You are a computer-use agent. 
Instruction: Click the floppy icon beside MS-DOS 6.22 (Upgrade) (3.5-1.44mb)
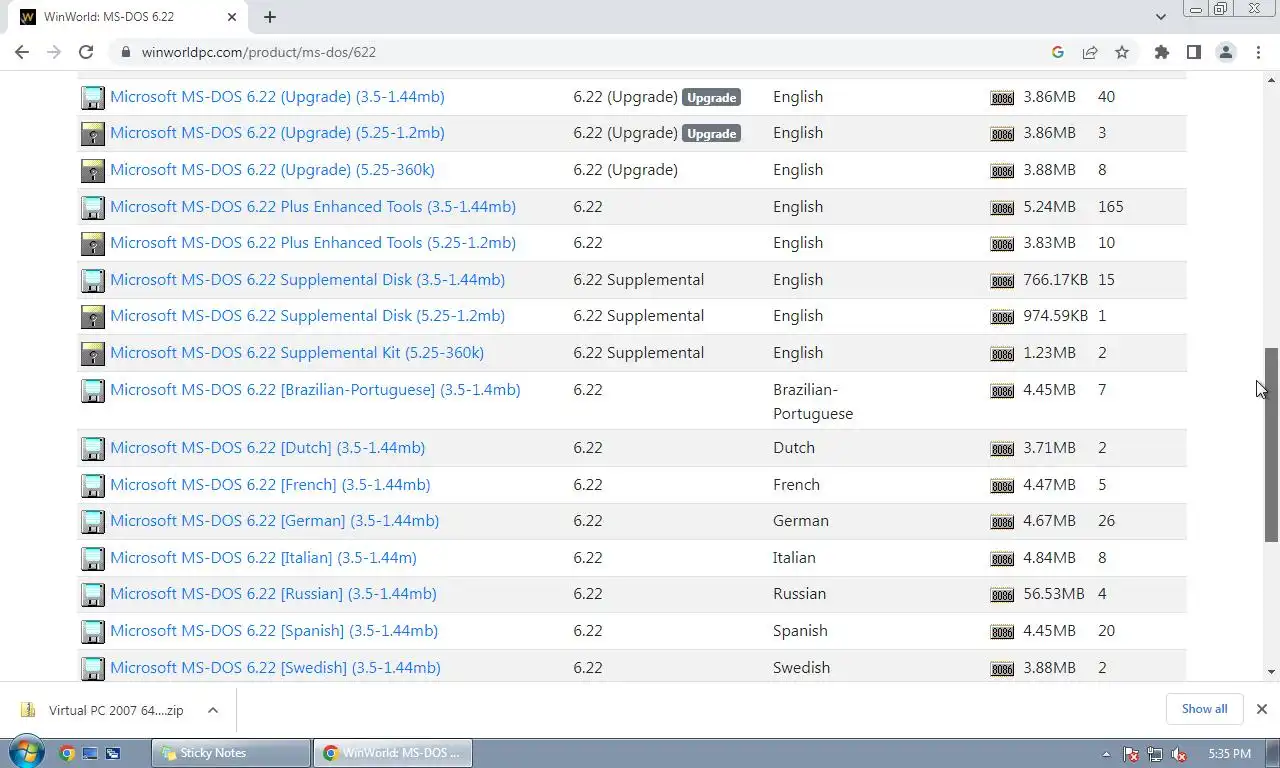[x=92, y=97]
